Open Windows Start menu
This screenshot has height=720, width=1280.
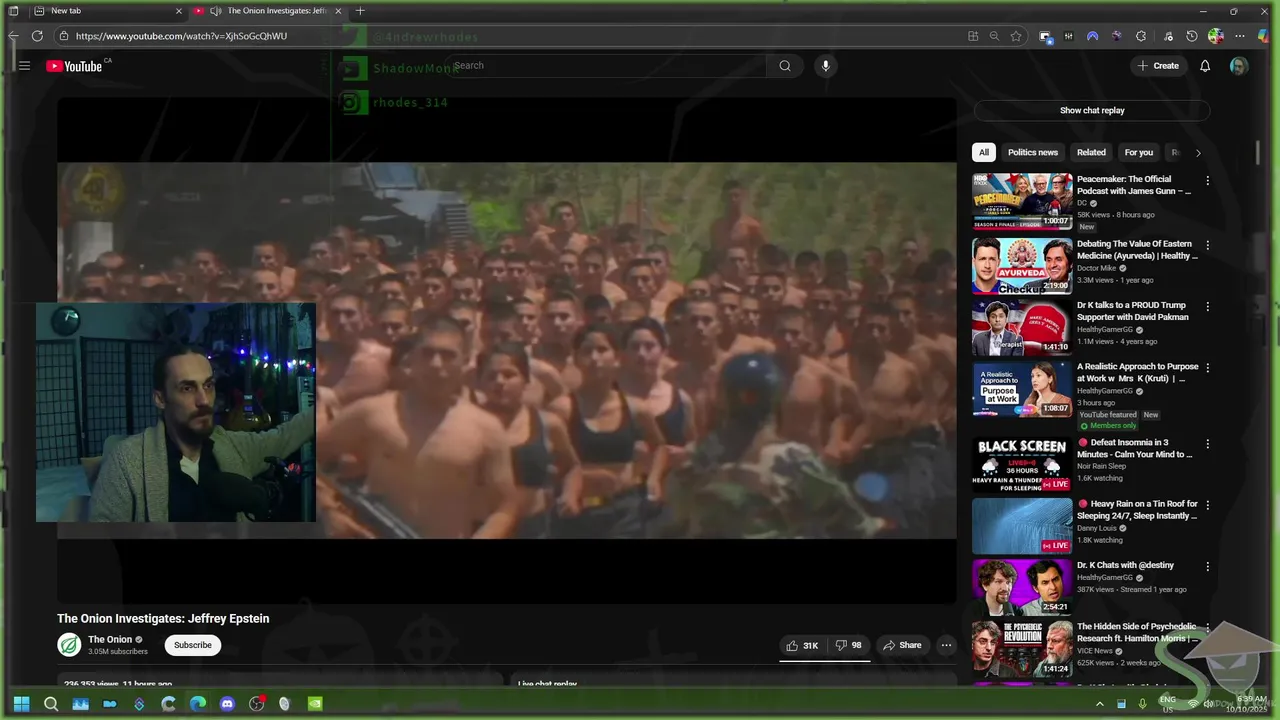coord(21,704)
